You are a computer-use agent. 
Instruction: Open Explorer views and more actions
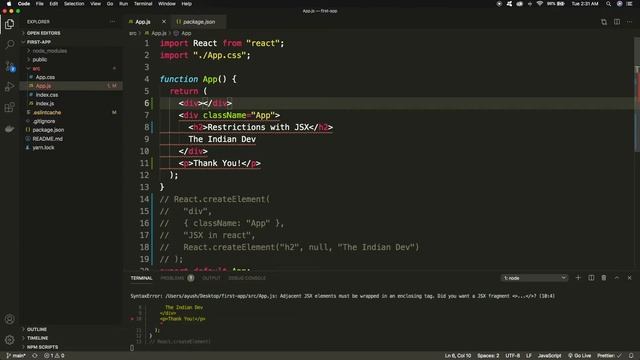click(x=113, y=22)
